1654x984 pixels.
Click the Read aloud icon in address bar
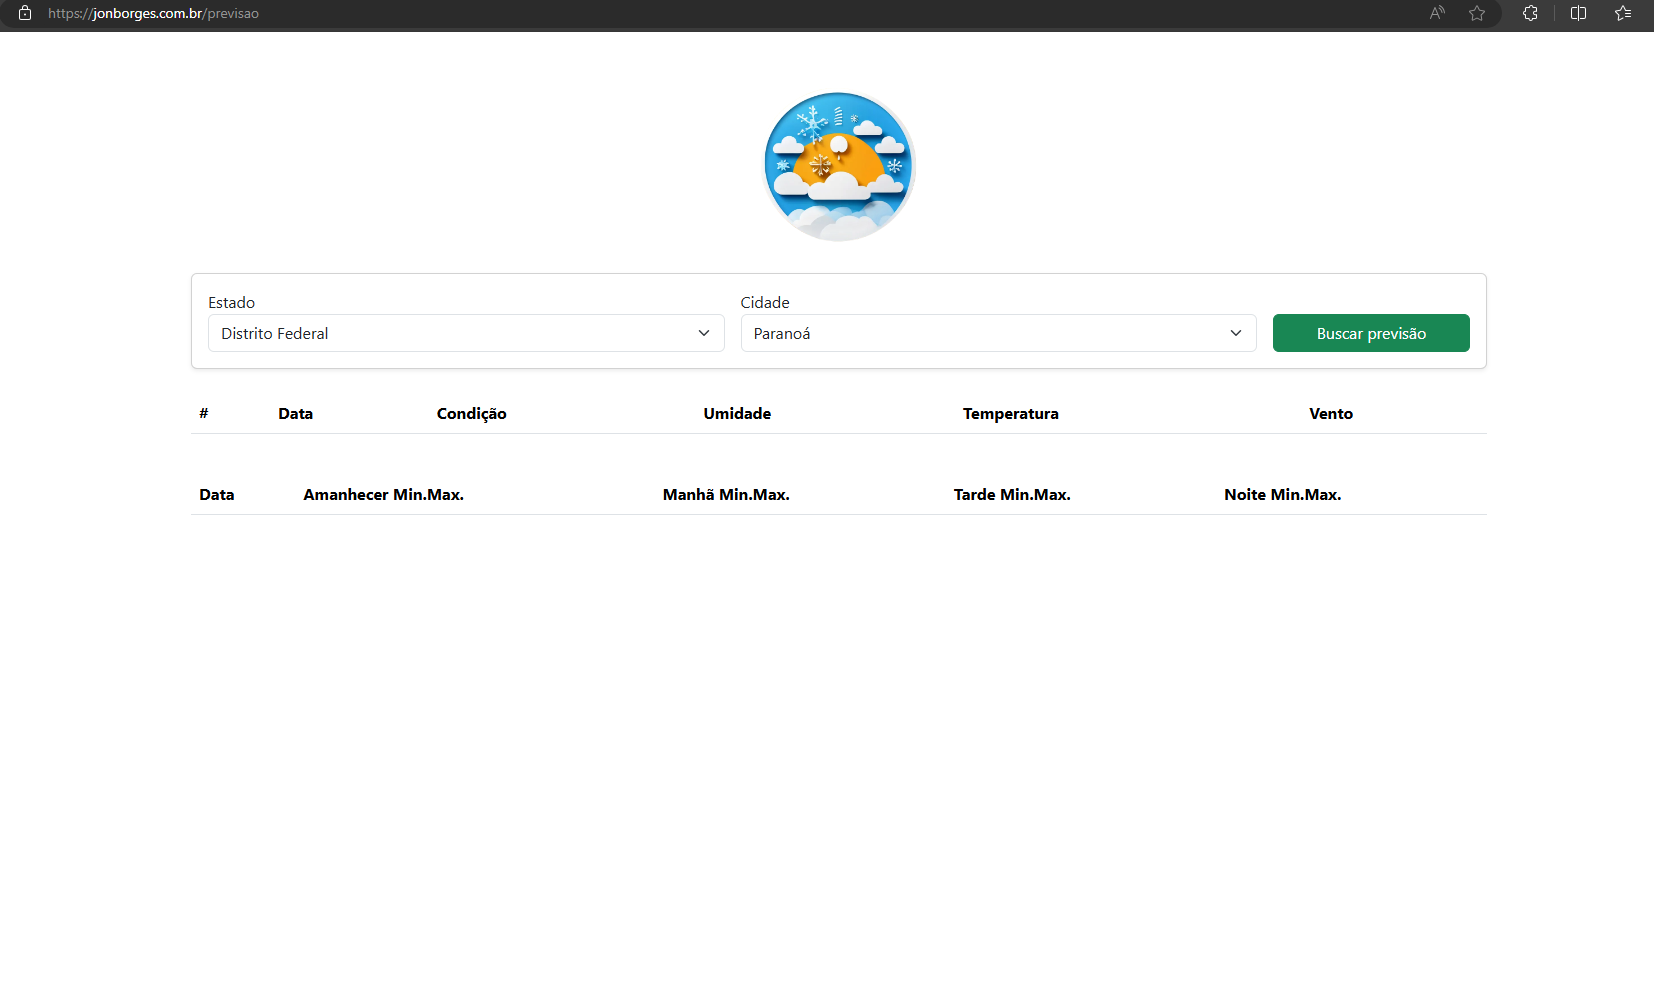[x=1437, y=13]
